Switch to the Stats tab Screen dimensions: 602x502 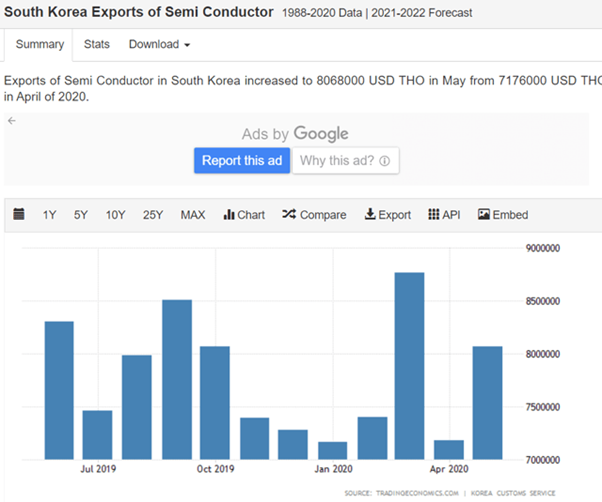tap(97, 45)
